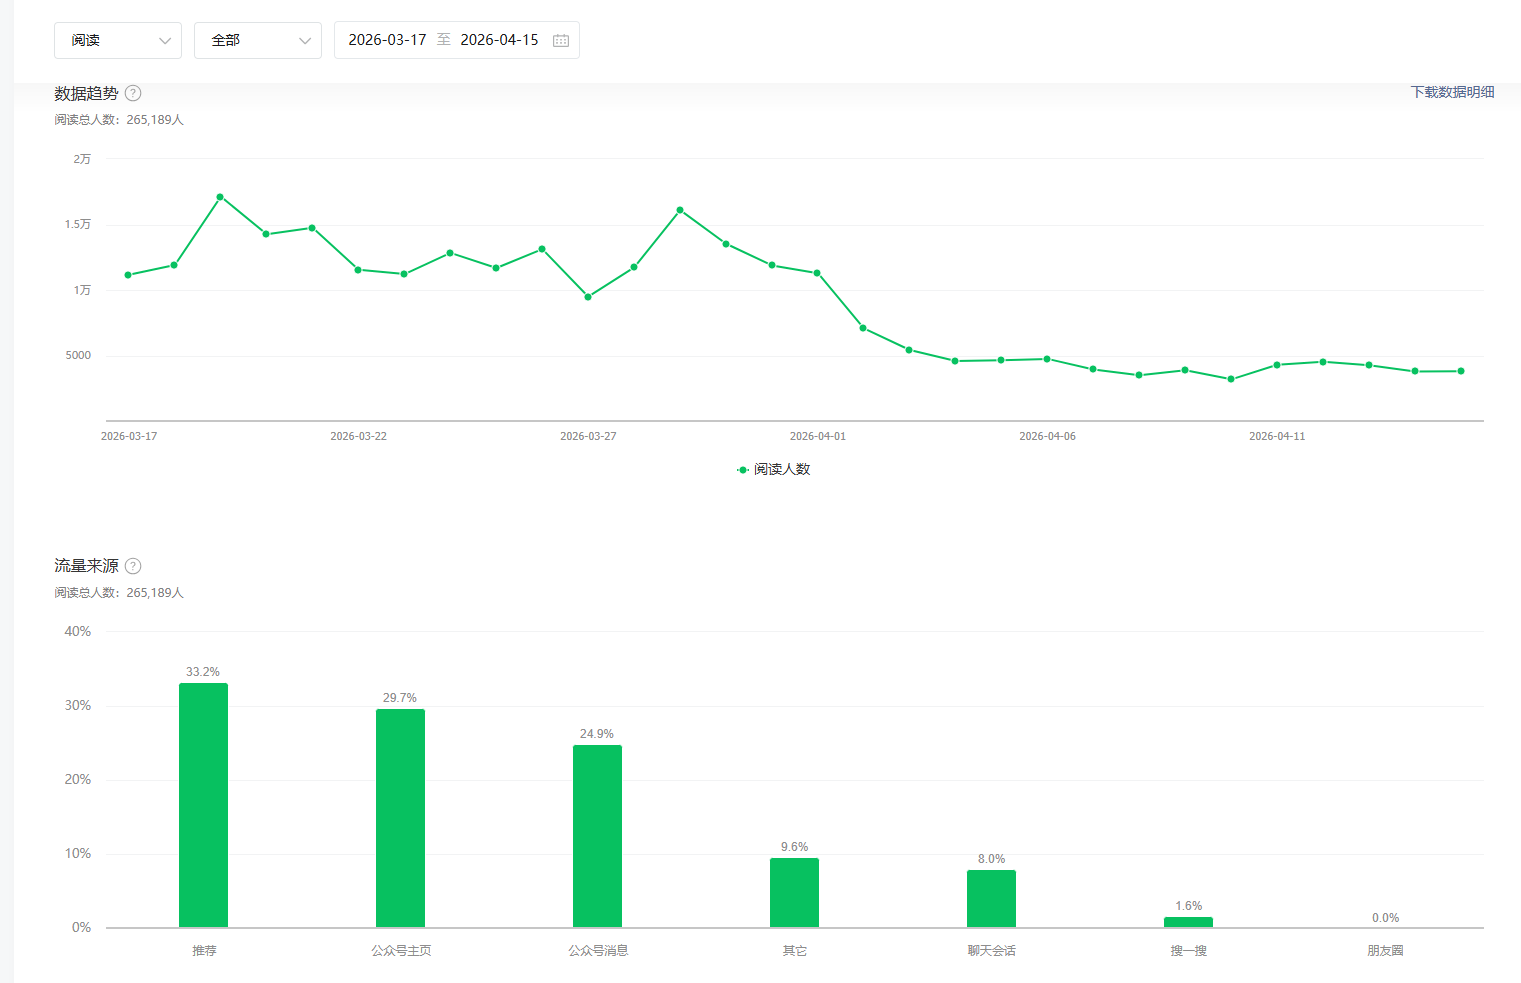Click the 搜一搜 bar at 1.6%

1188,922
